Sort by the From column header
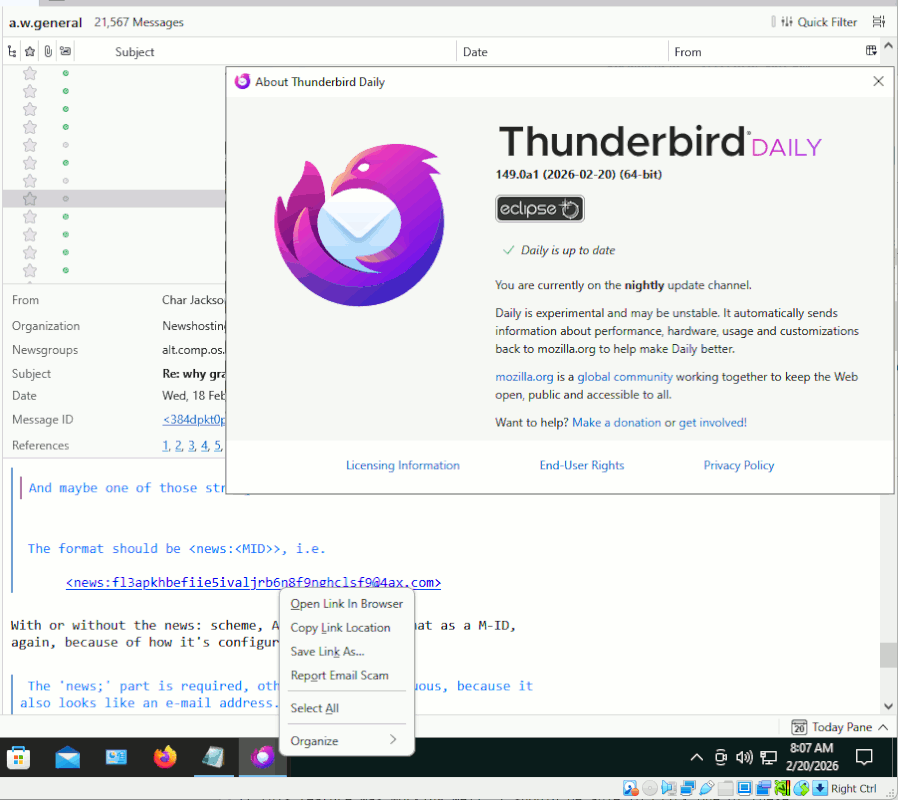Viewport: 898px width, 800px height. click(x=687, y=52)
